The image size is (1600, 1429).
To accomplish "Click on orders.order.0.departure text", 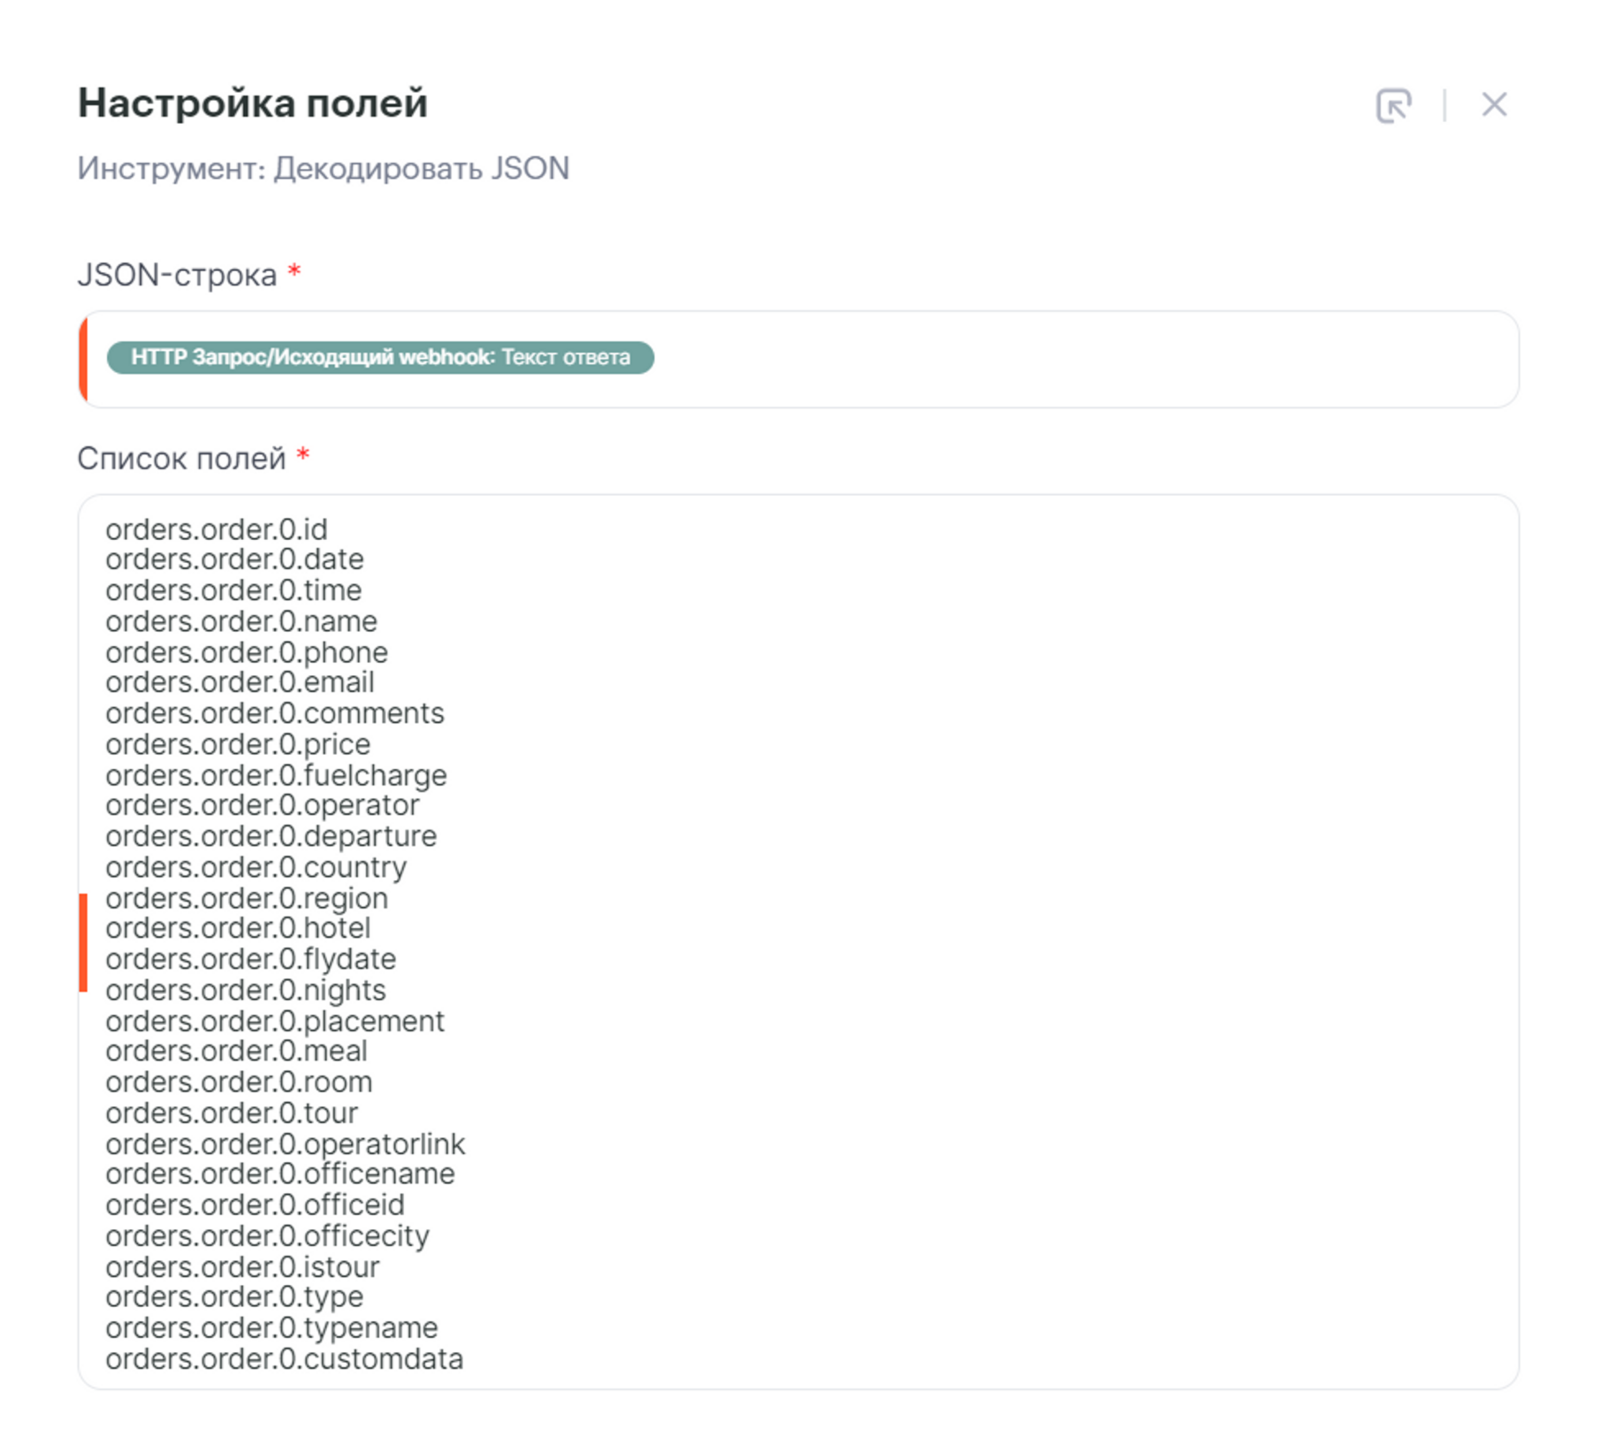I will 271,836.
